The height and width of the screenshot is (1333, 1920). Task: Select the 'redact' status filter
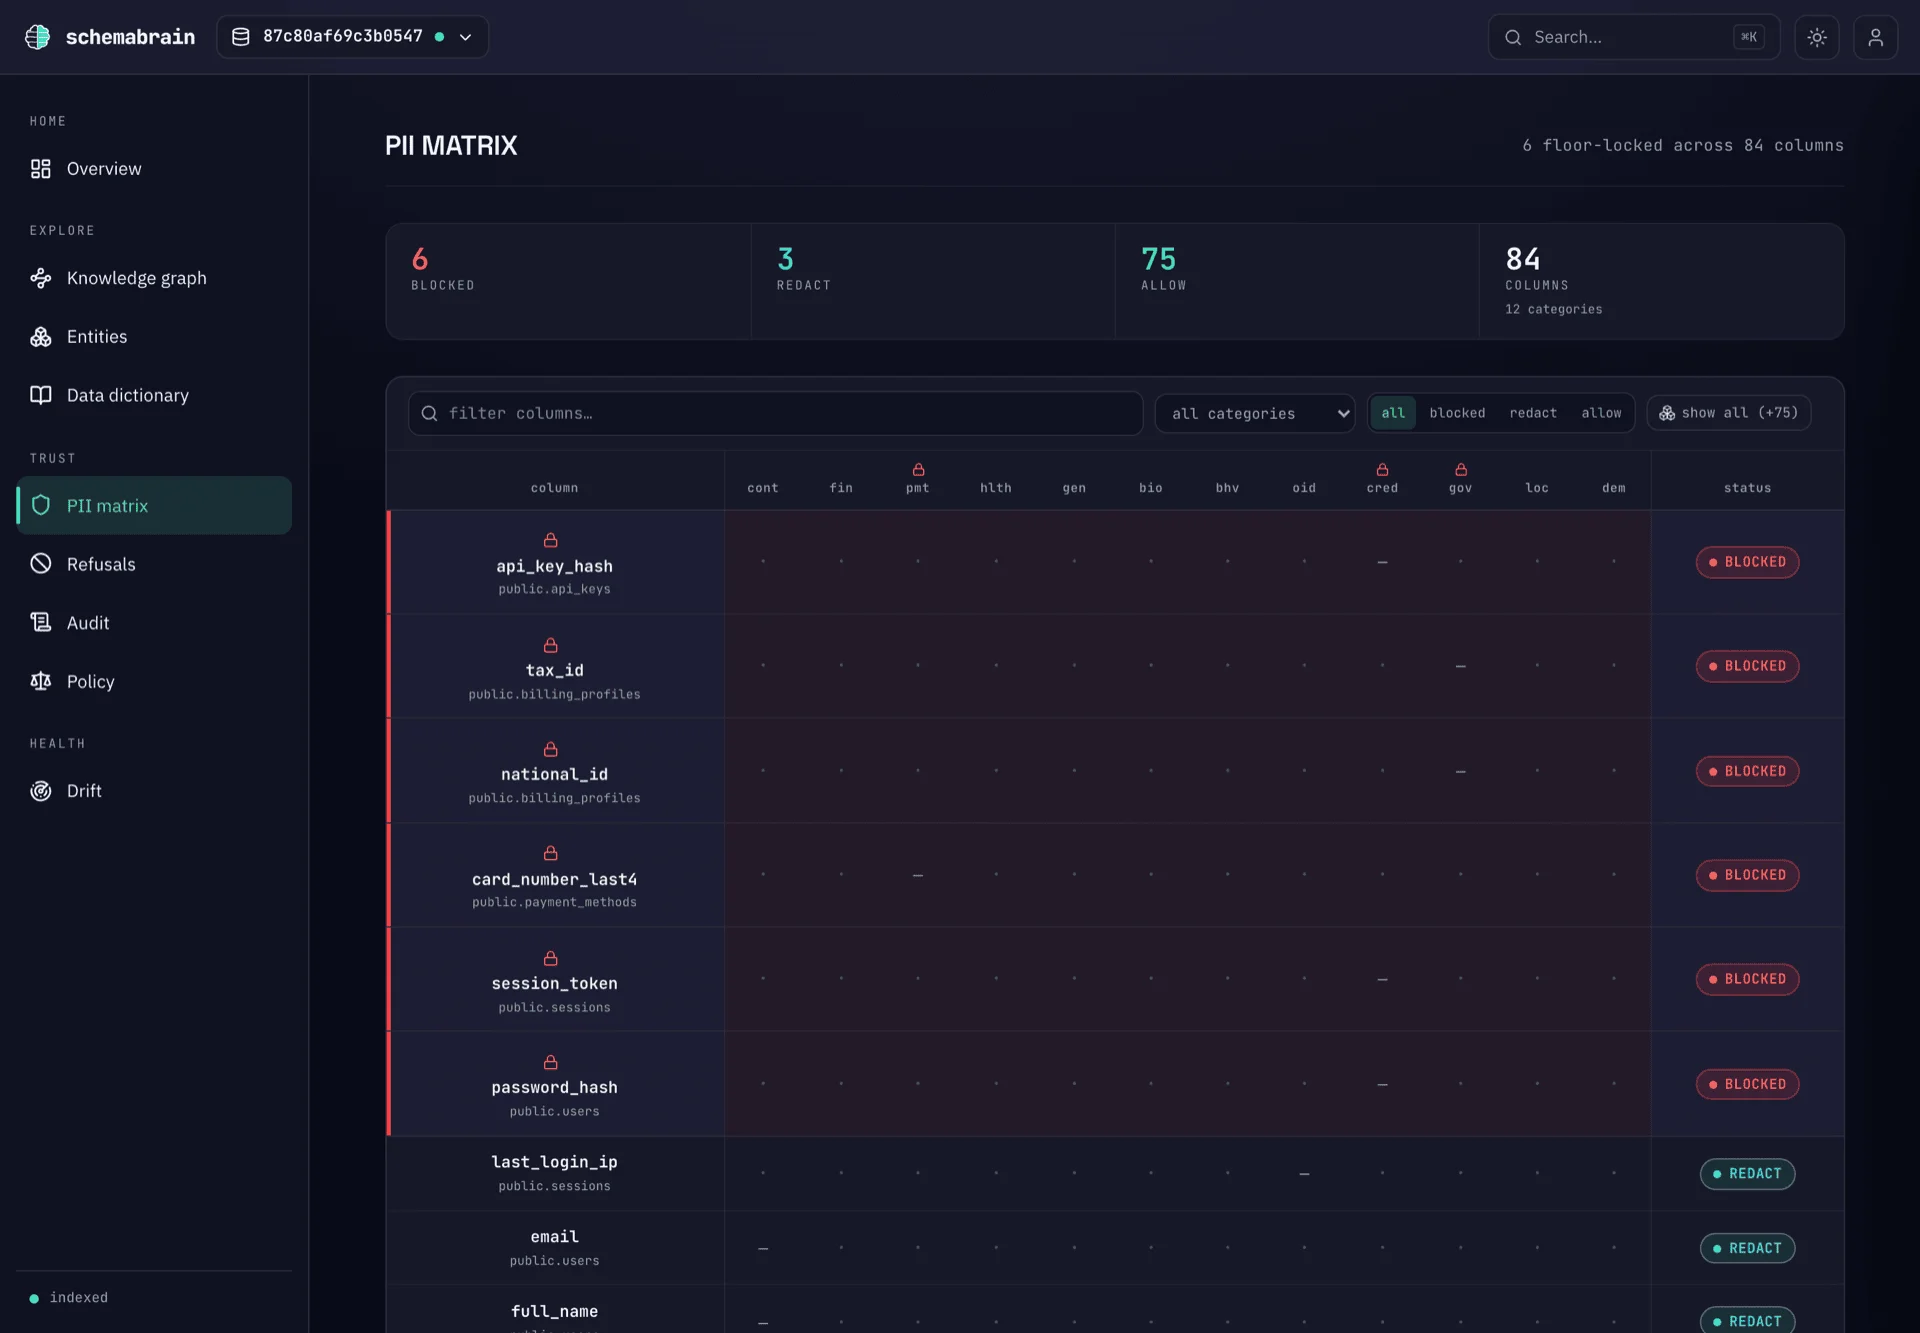[1533, 413]
